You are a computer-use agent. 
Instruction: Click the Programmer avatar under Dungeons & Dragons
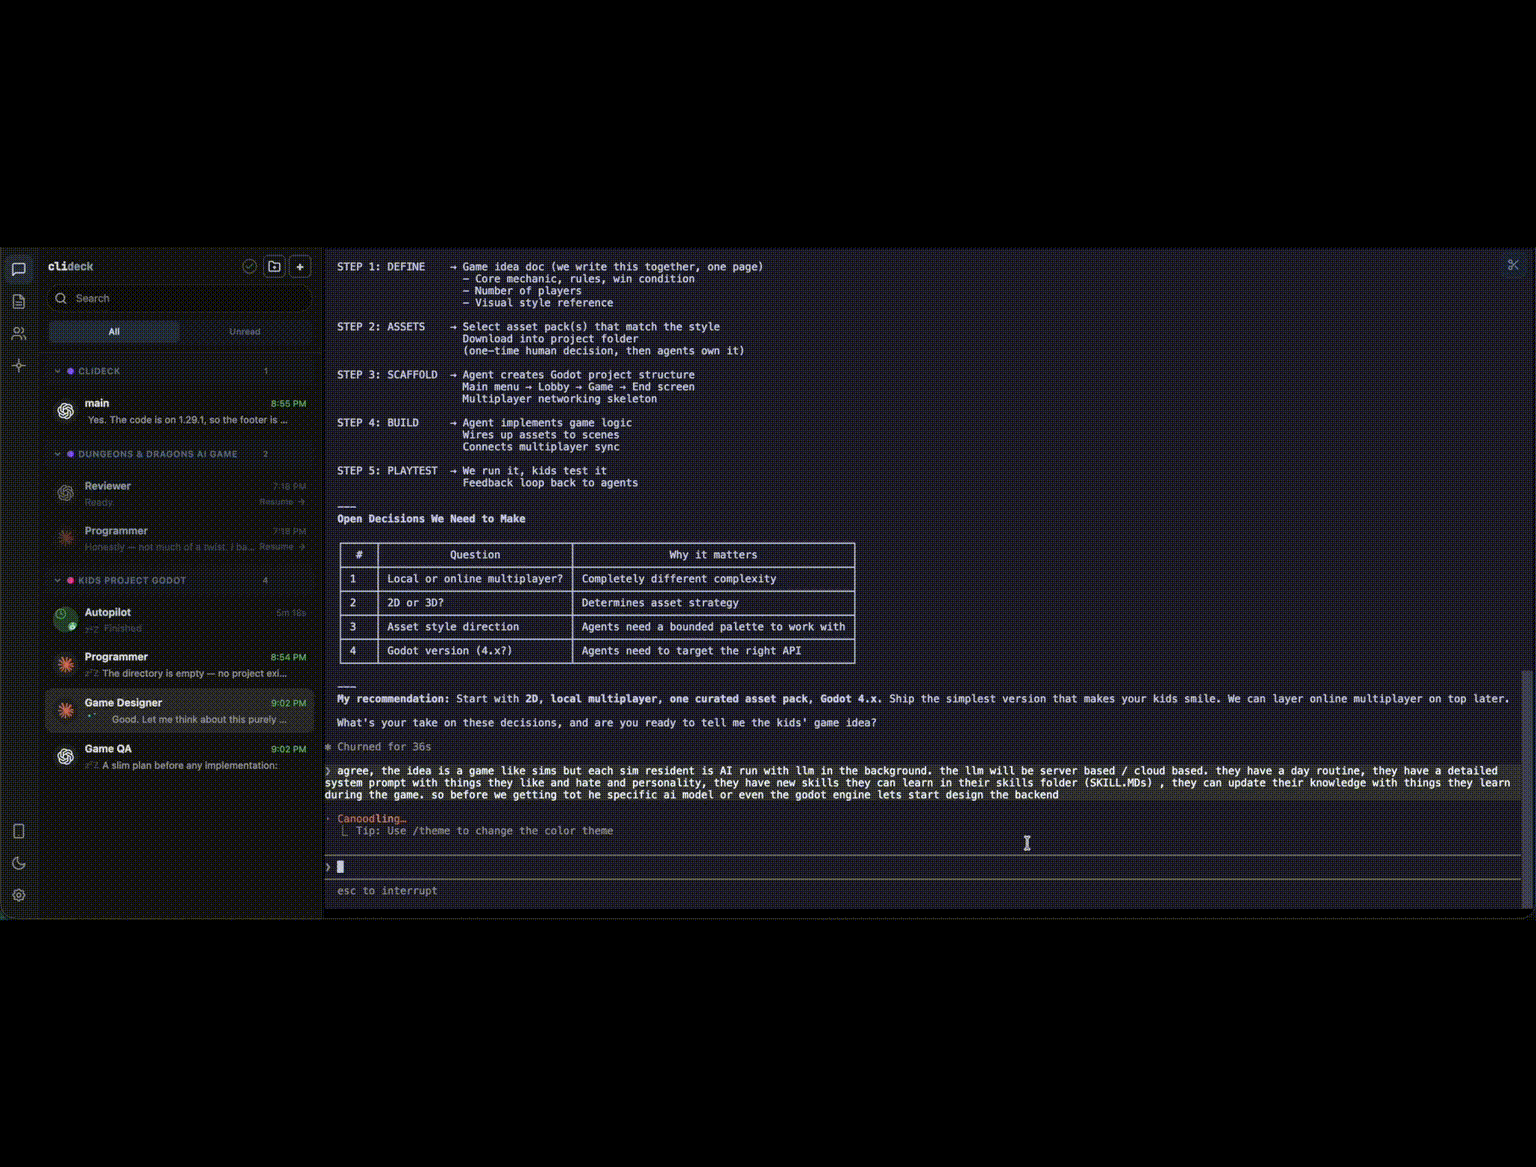pyautogui.click(x=65, y=538)
